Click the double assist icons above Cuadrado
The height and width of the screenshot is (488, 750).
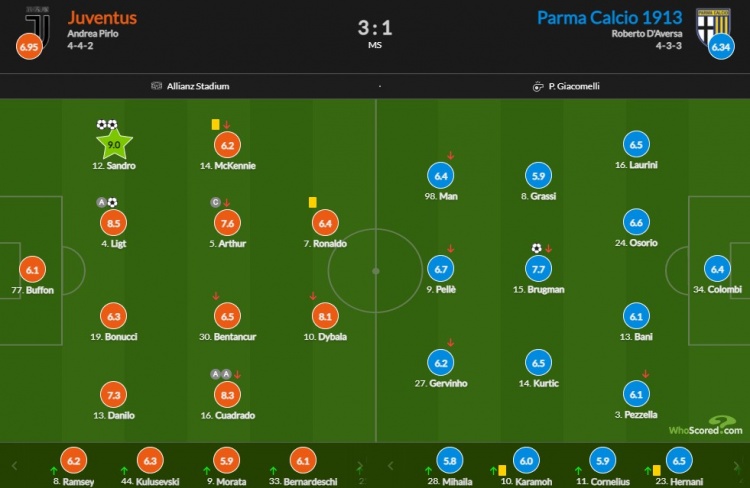point(221,374)
